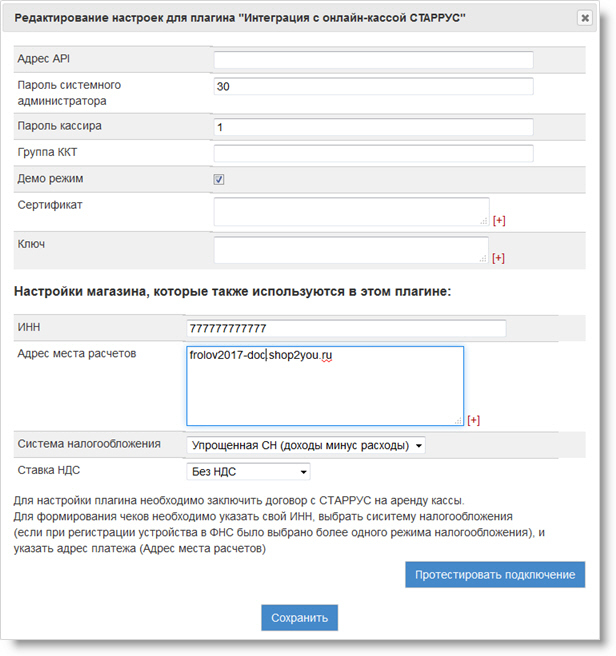This screenshot has width=616, height=656.
Task: Click the Пароль кассира field
Action: pyautogui.click(x=373, y=127)
